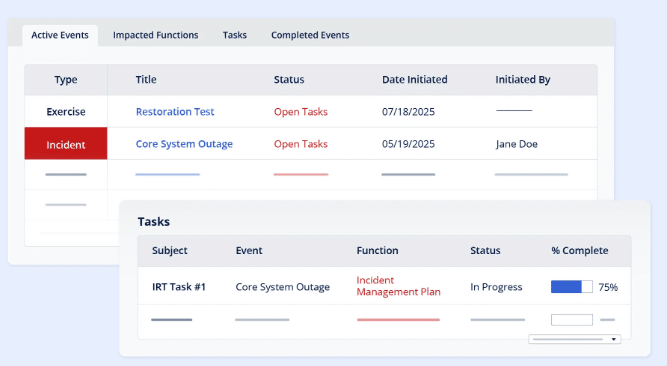Sort by the Type column header
This screenshot has height=366, width=667.
(66, 80)
